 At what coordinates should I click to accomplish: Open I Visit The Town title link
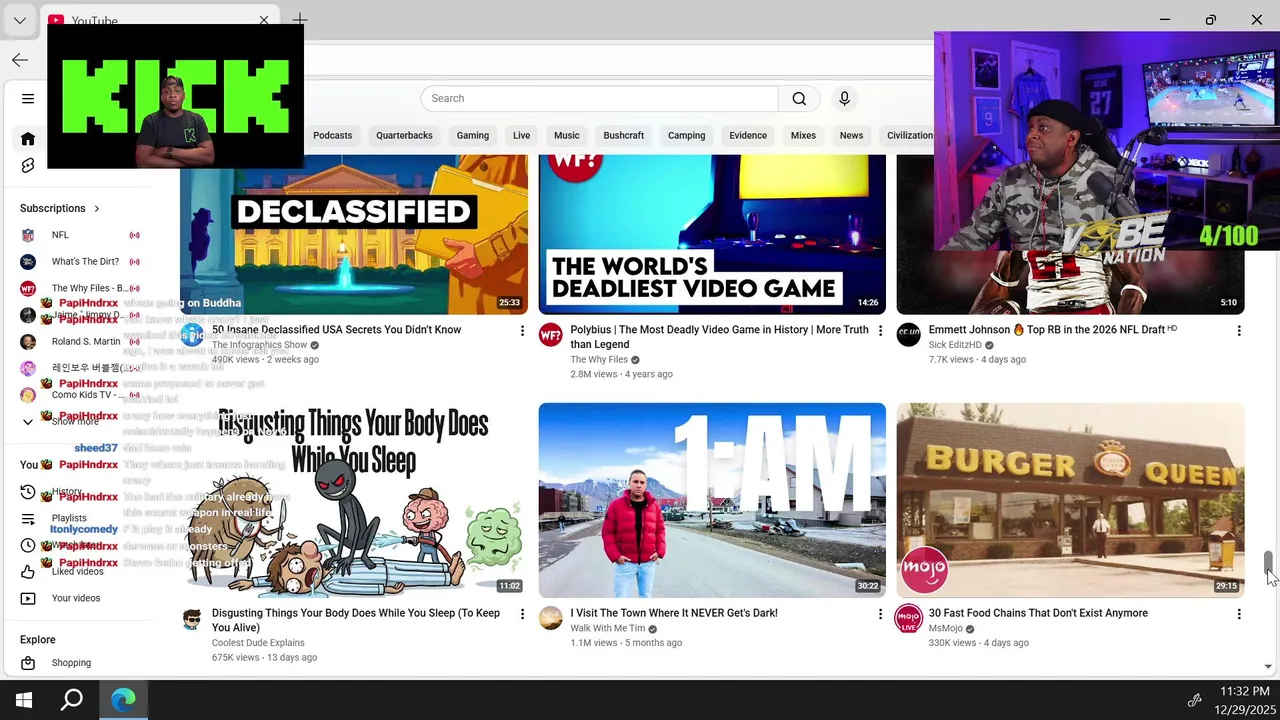[x=674, y=613]
